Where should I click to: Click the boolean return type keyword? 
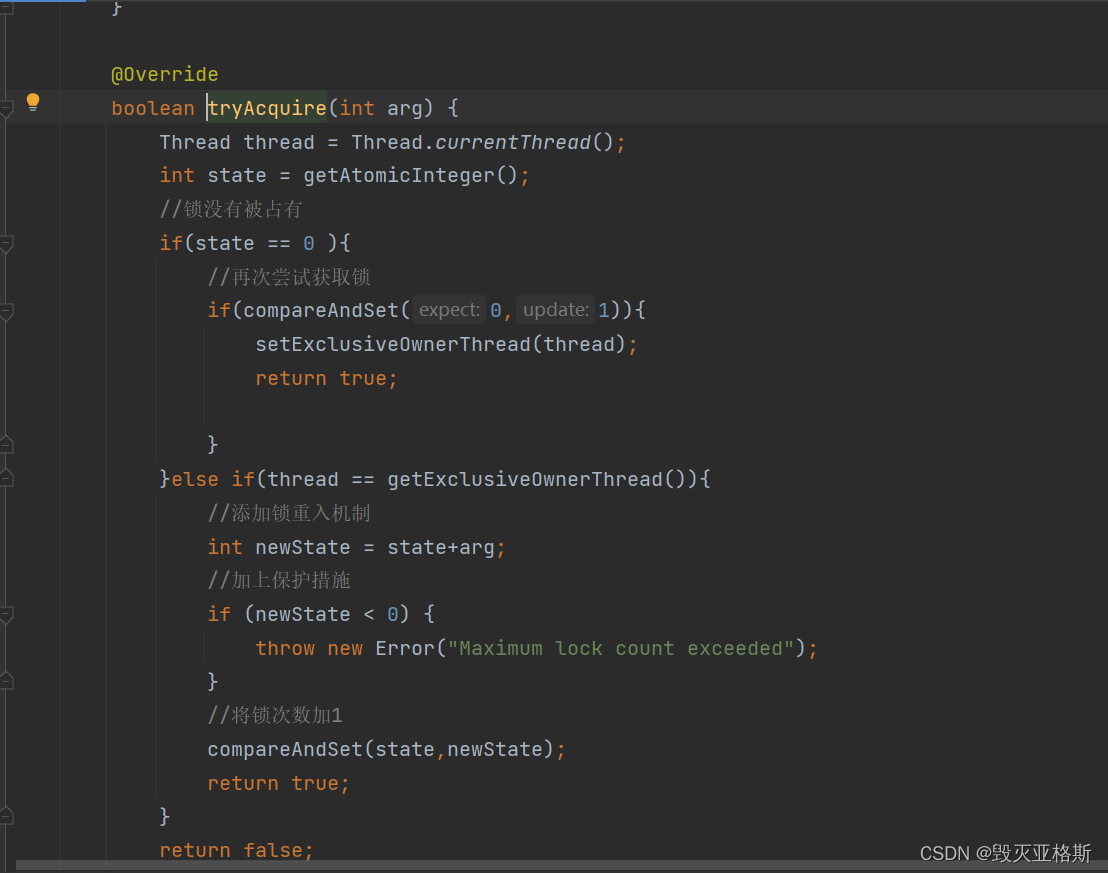point(153,108)
